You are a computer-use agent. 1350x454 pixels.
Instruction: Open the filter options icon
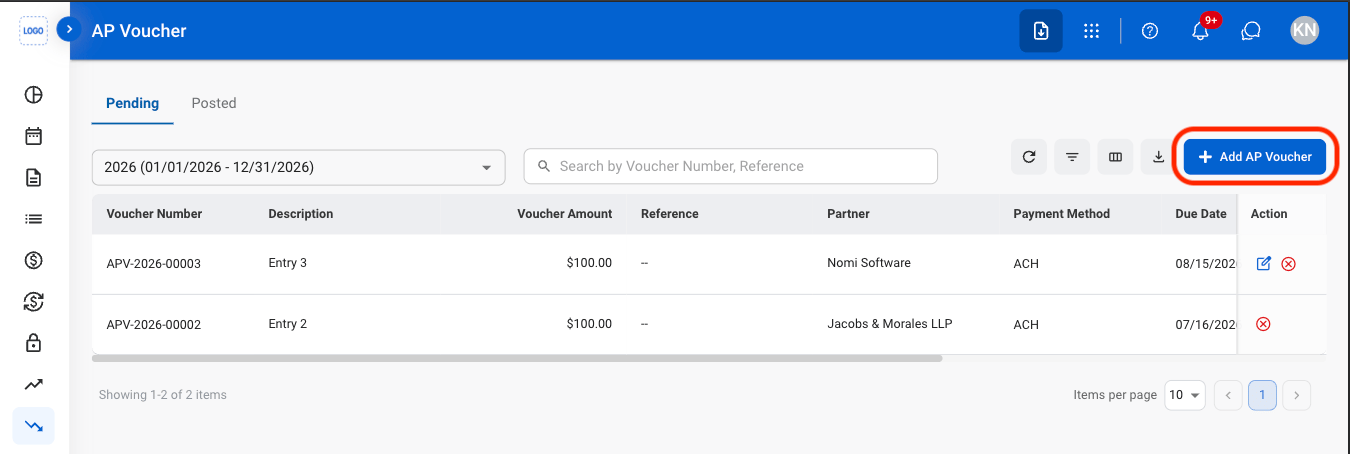1072,157
